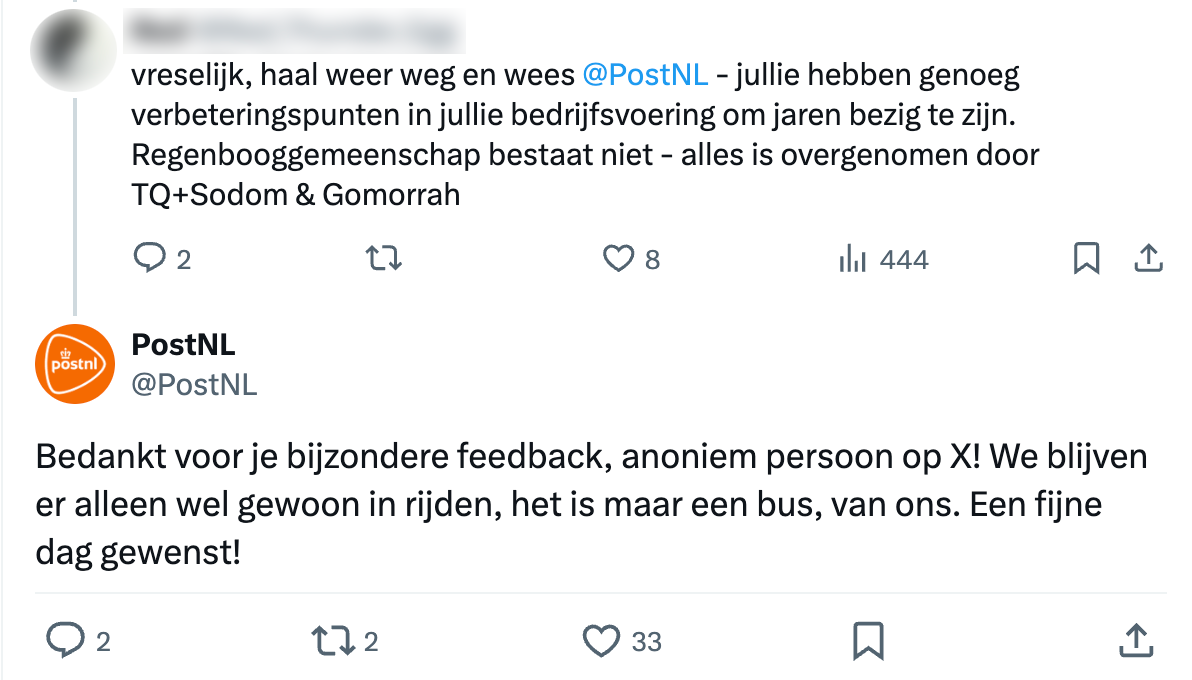Open the 444 views count

coord(903,258)
